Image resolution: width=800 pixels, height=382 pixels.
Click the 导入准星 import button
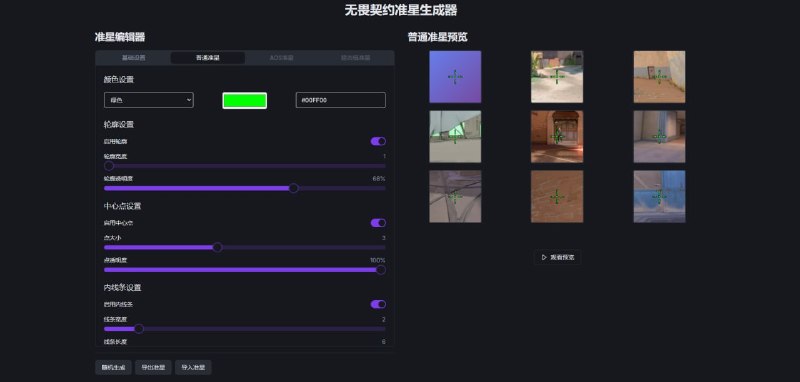(x=193, y=367)
